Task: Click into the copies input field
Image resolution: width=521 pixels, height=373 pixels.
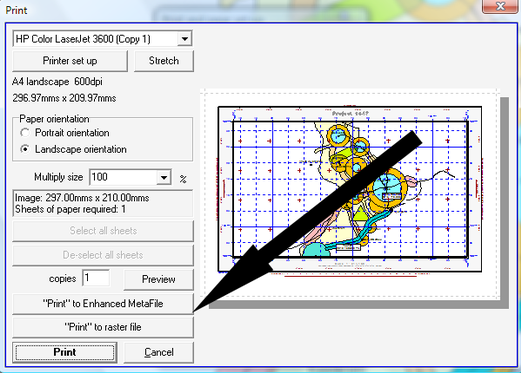Action: click(x=96, y=278)
